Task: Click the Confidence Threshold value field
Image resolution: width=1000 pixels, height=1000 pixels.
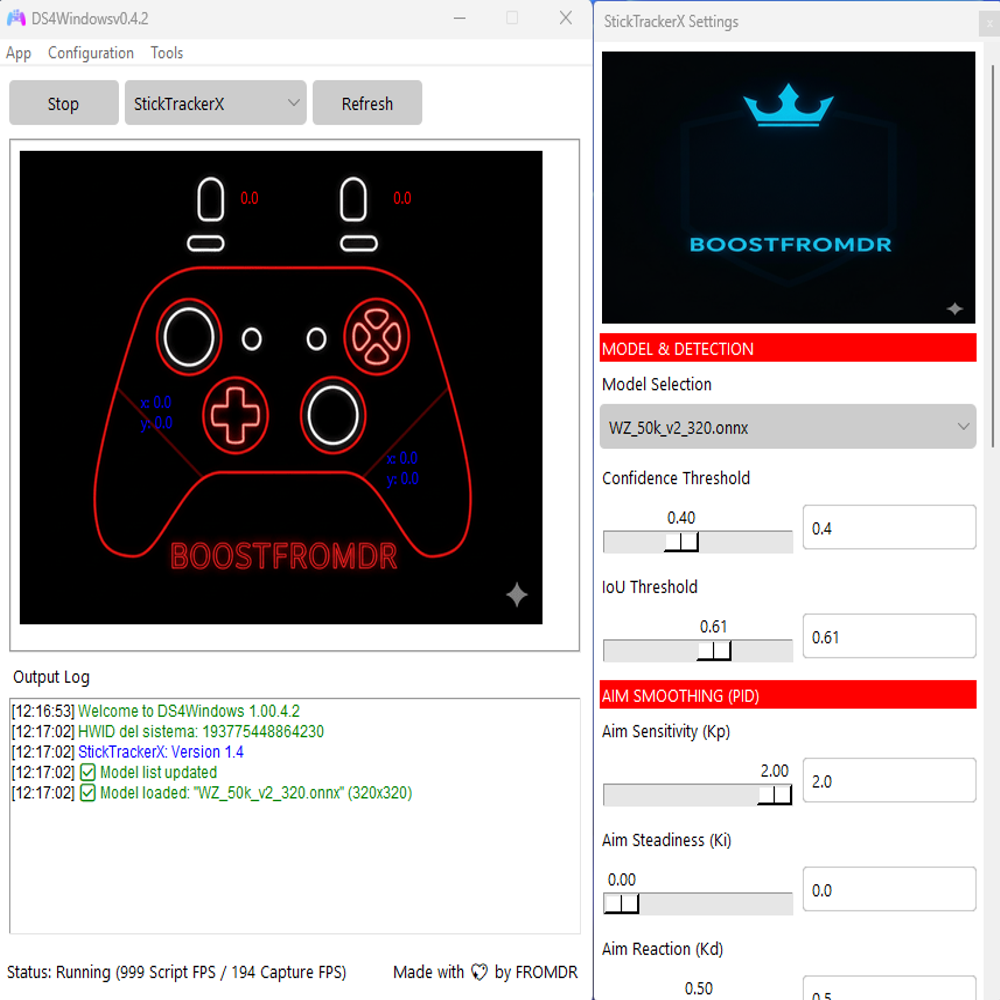Action: coord(889,527)
